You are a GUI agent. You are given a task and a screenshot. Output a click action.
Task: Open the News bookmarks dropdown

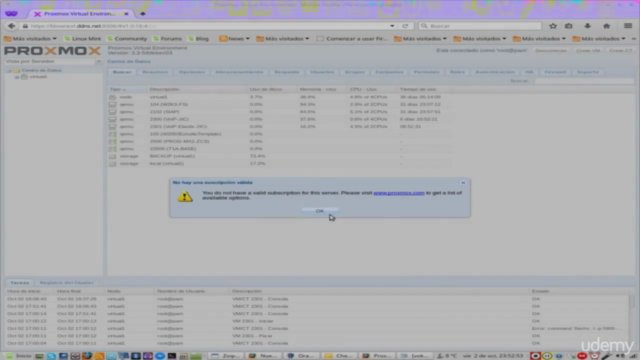pyautogui.click(x=234, y=38)
